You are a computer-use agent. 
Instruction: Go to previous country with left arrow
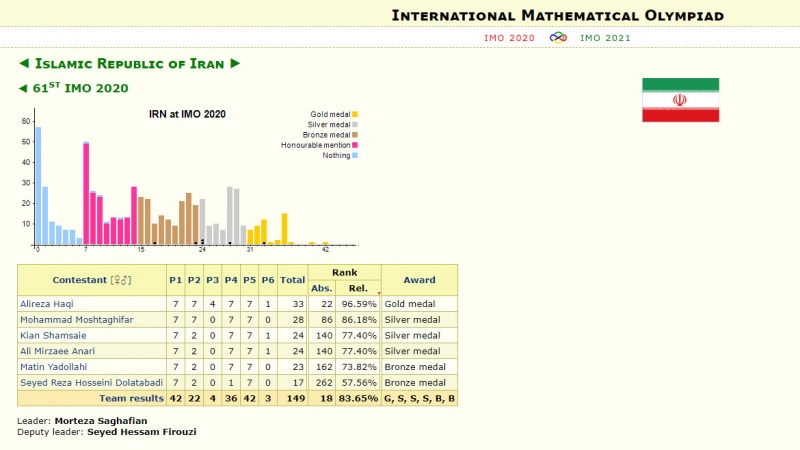[x=24, y=63]
